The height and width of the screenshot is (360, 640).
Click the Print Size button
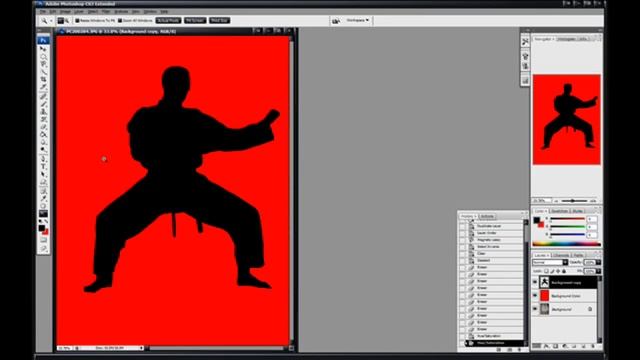pyautogui.click(x=220, y=20)
